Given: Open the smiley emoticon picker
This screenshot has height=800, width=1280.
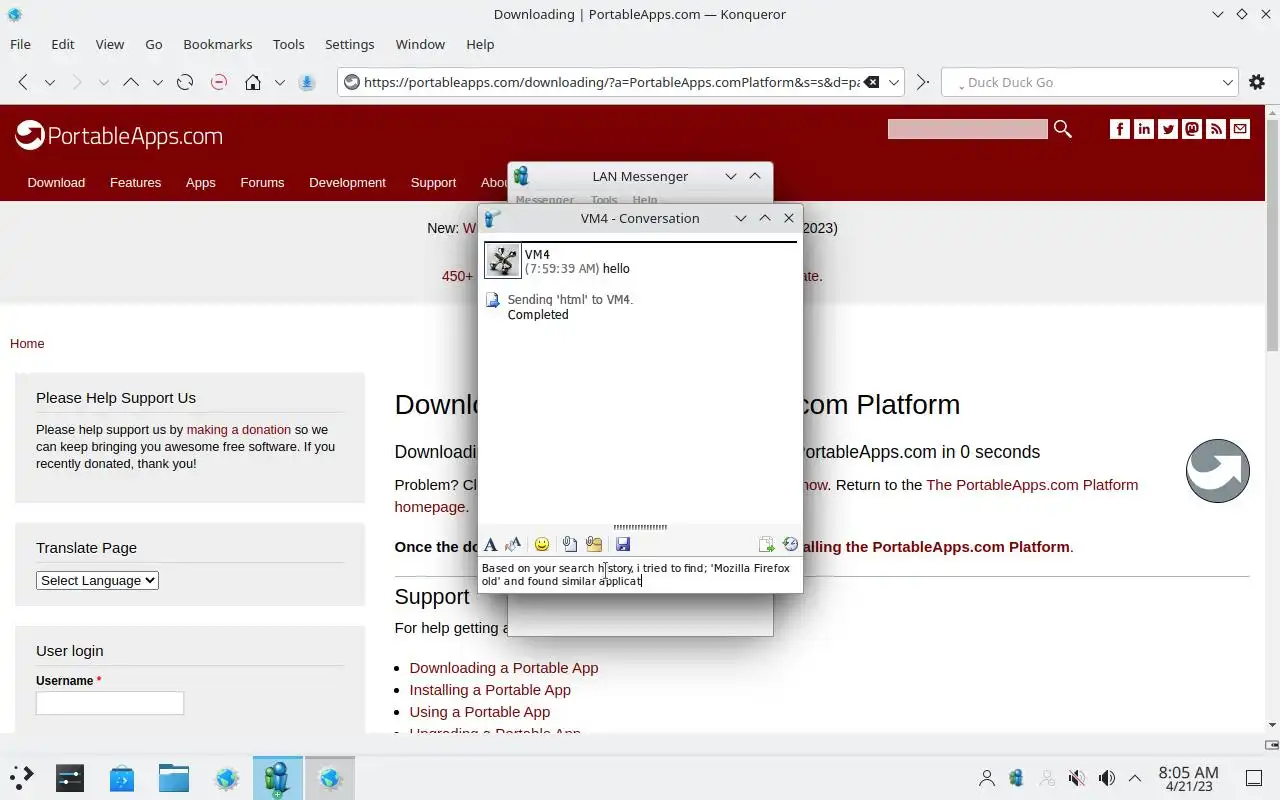Looking at the screenshot, I should tap(542, 544).
